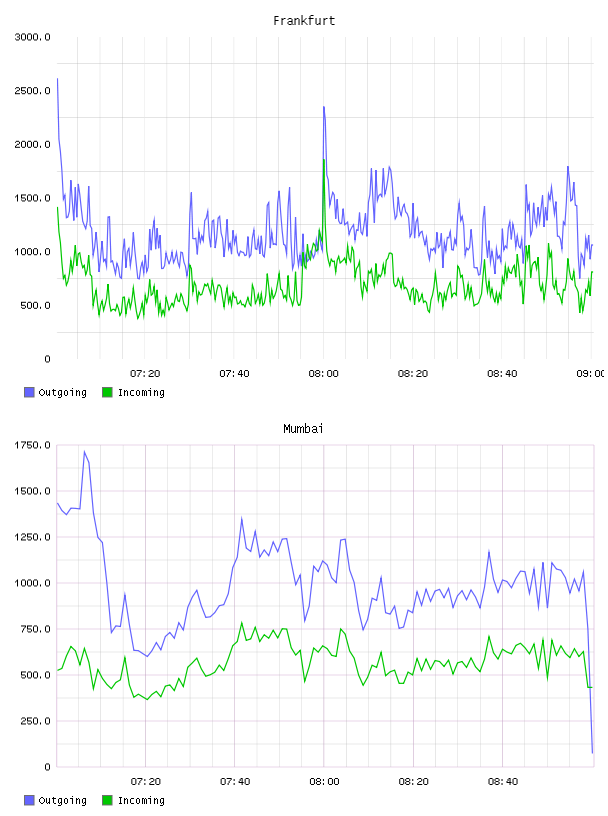The image size is (608, 816).
Task: Click the green Incoming swatch in Frankfurt legend
Action: click(107, 392)
